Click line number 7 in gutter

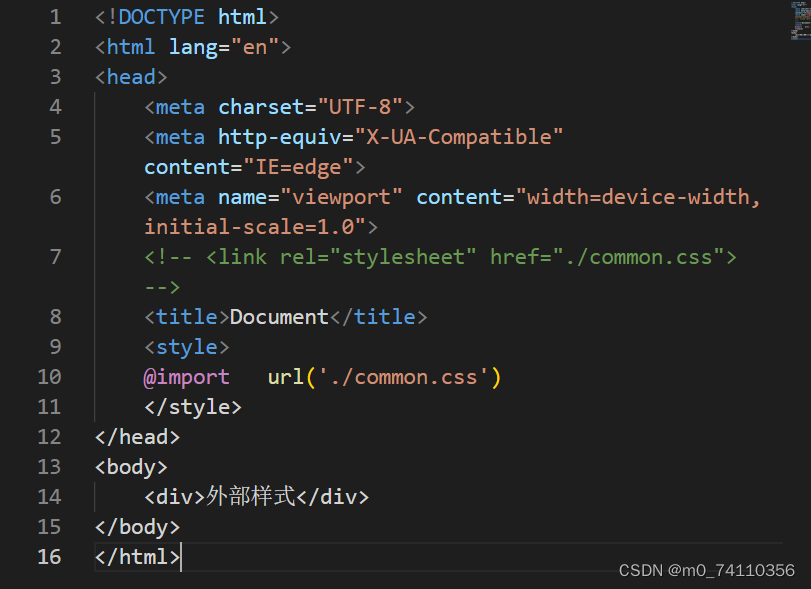56,257
